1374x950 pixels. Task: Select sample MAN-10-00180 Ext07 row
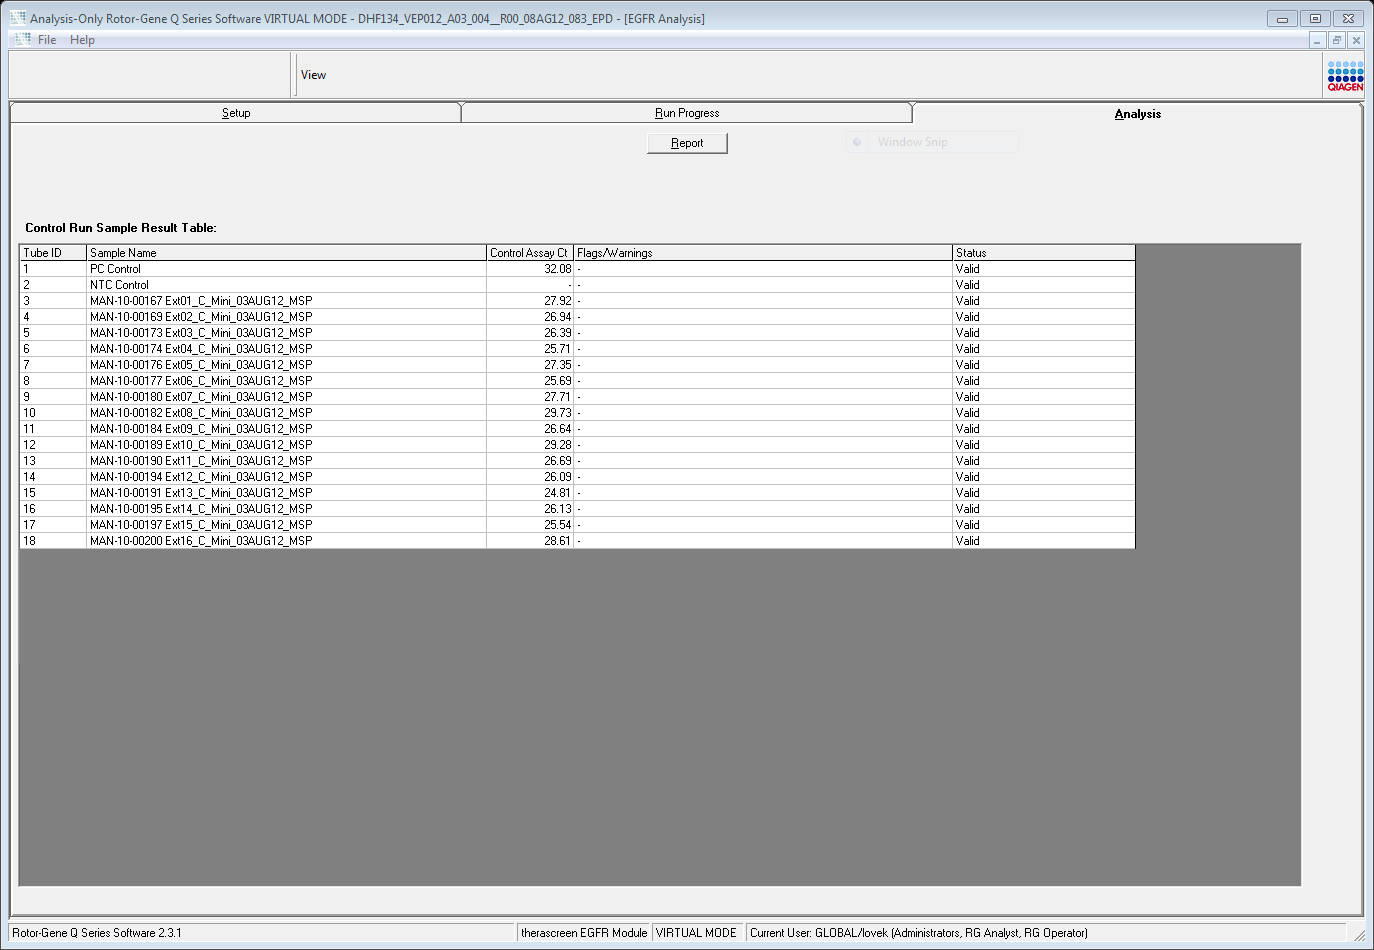tap(577, 397)
